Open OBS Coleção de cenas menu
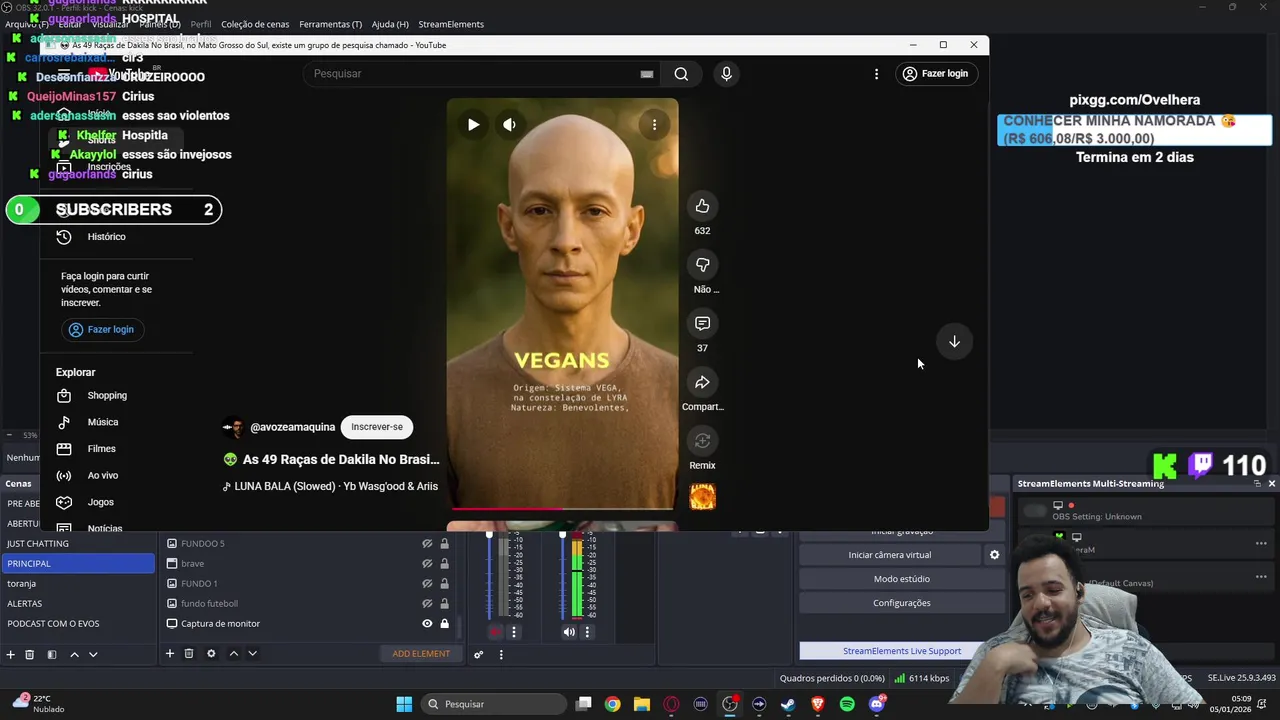The height and width of the screenshot is (720, 1280). (255, 24)
